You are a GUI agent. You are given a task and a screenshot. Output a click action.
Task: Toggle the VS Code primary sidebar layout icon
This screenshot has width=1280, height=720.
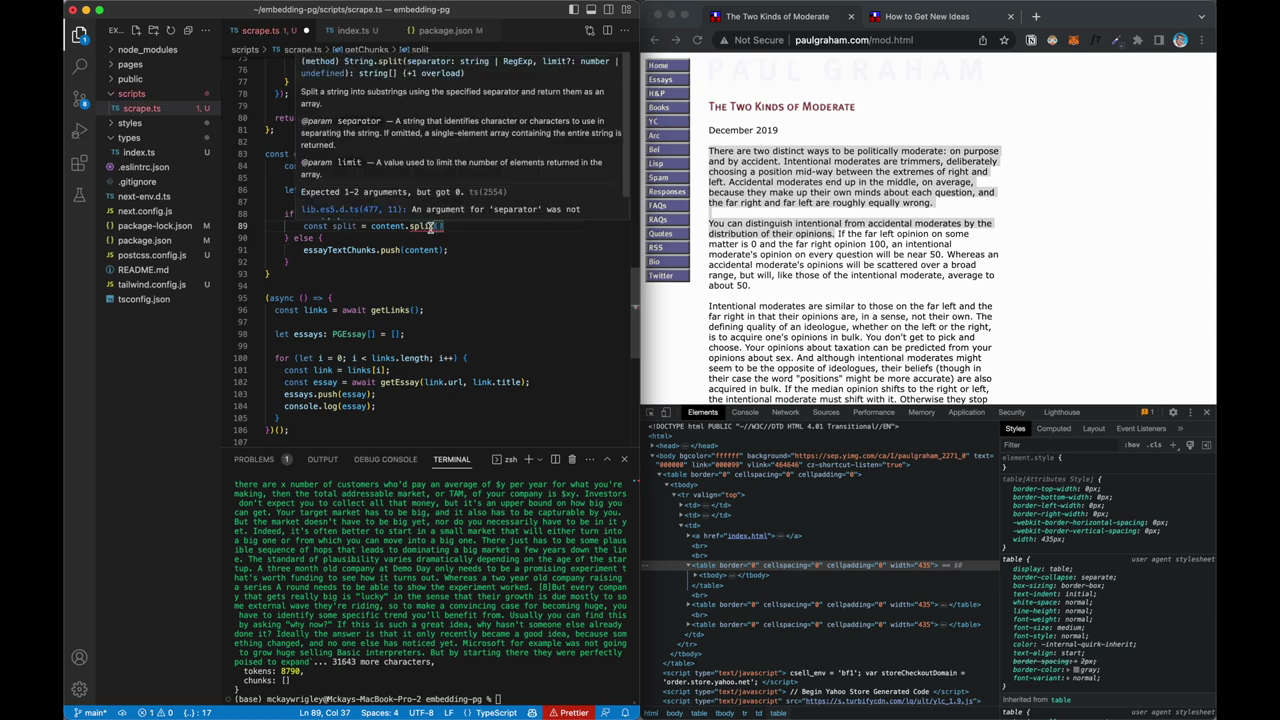[574, 10]
